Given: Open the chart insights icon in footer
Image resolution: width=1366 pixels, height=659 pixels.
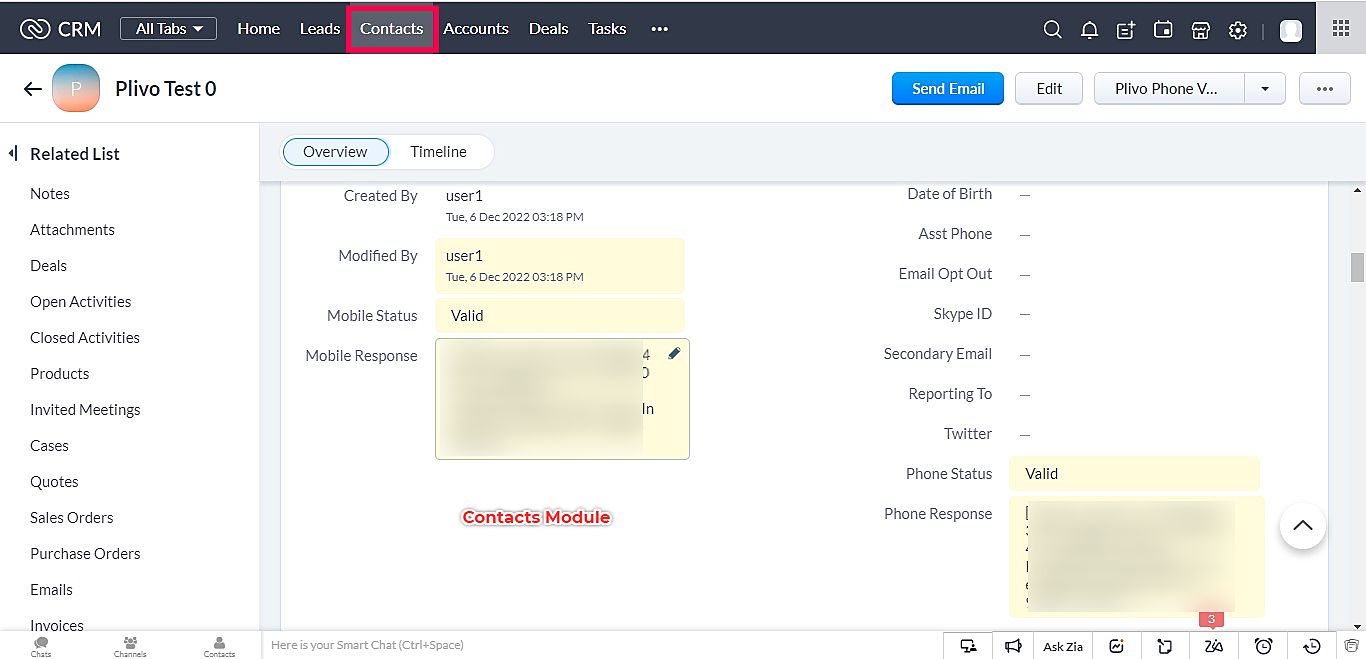Looking at the screenshot, I should [x=1117, y=646].
